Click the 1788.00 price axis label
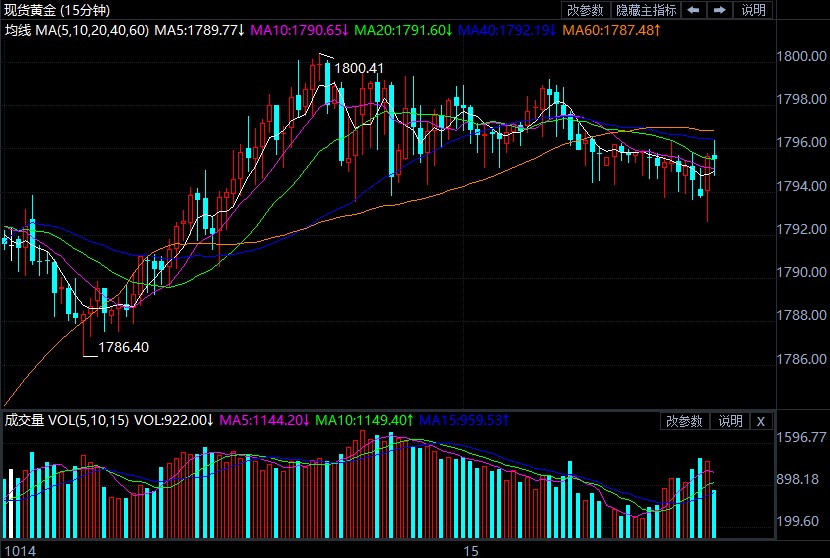 (801, 316)
